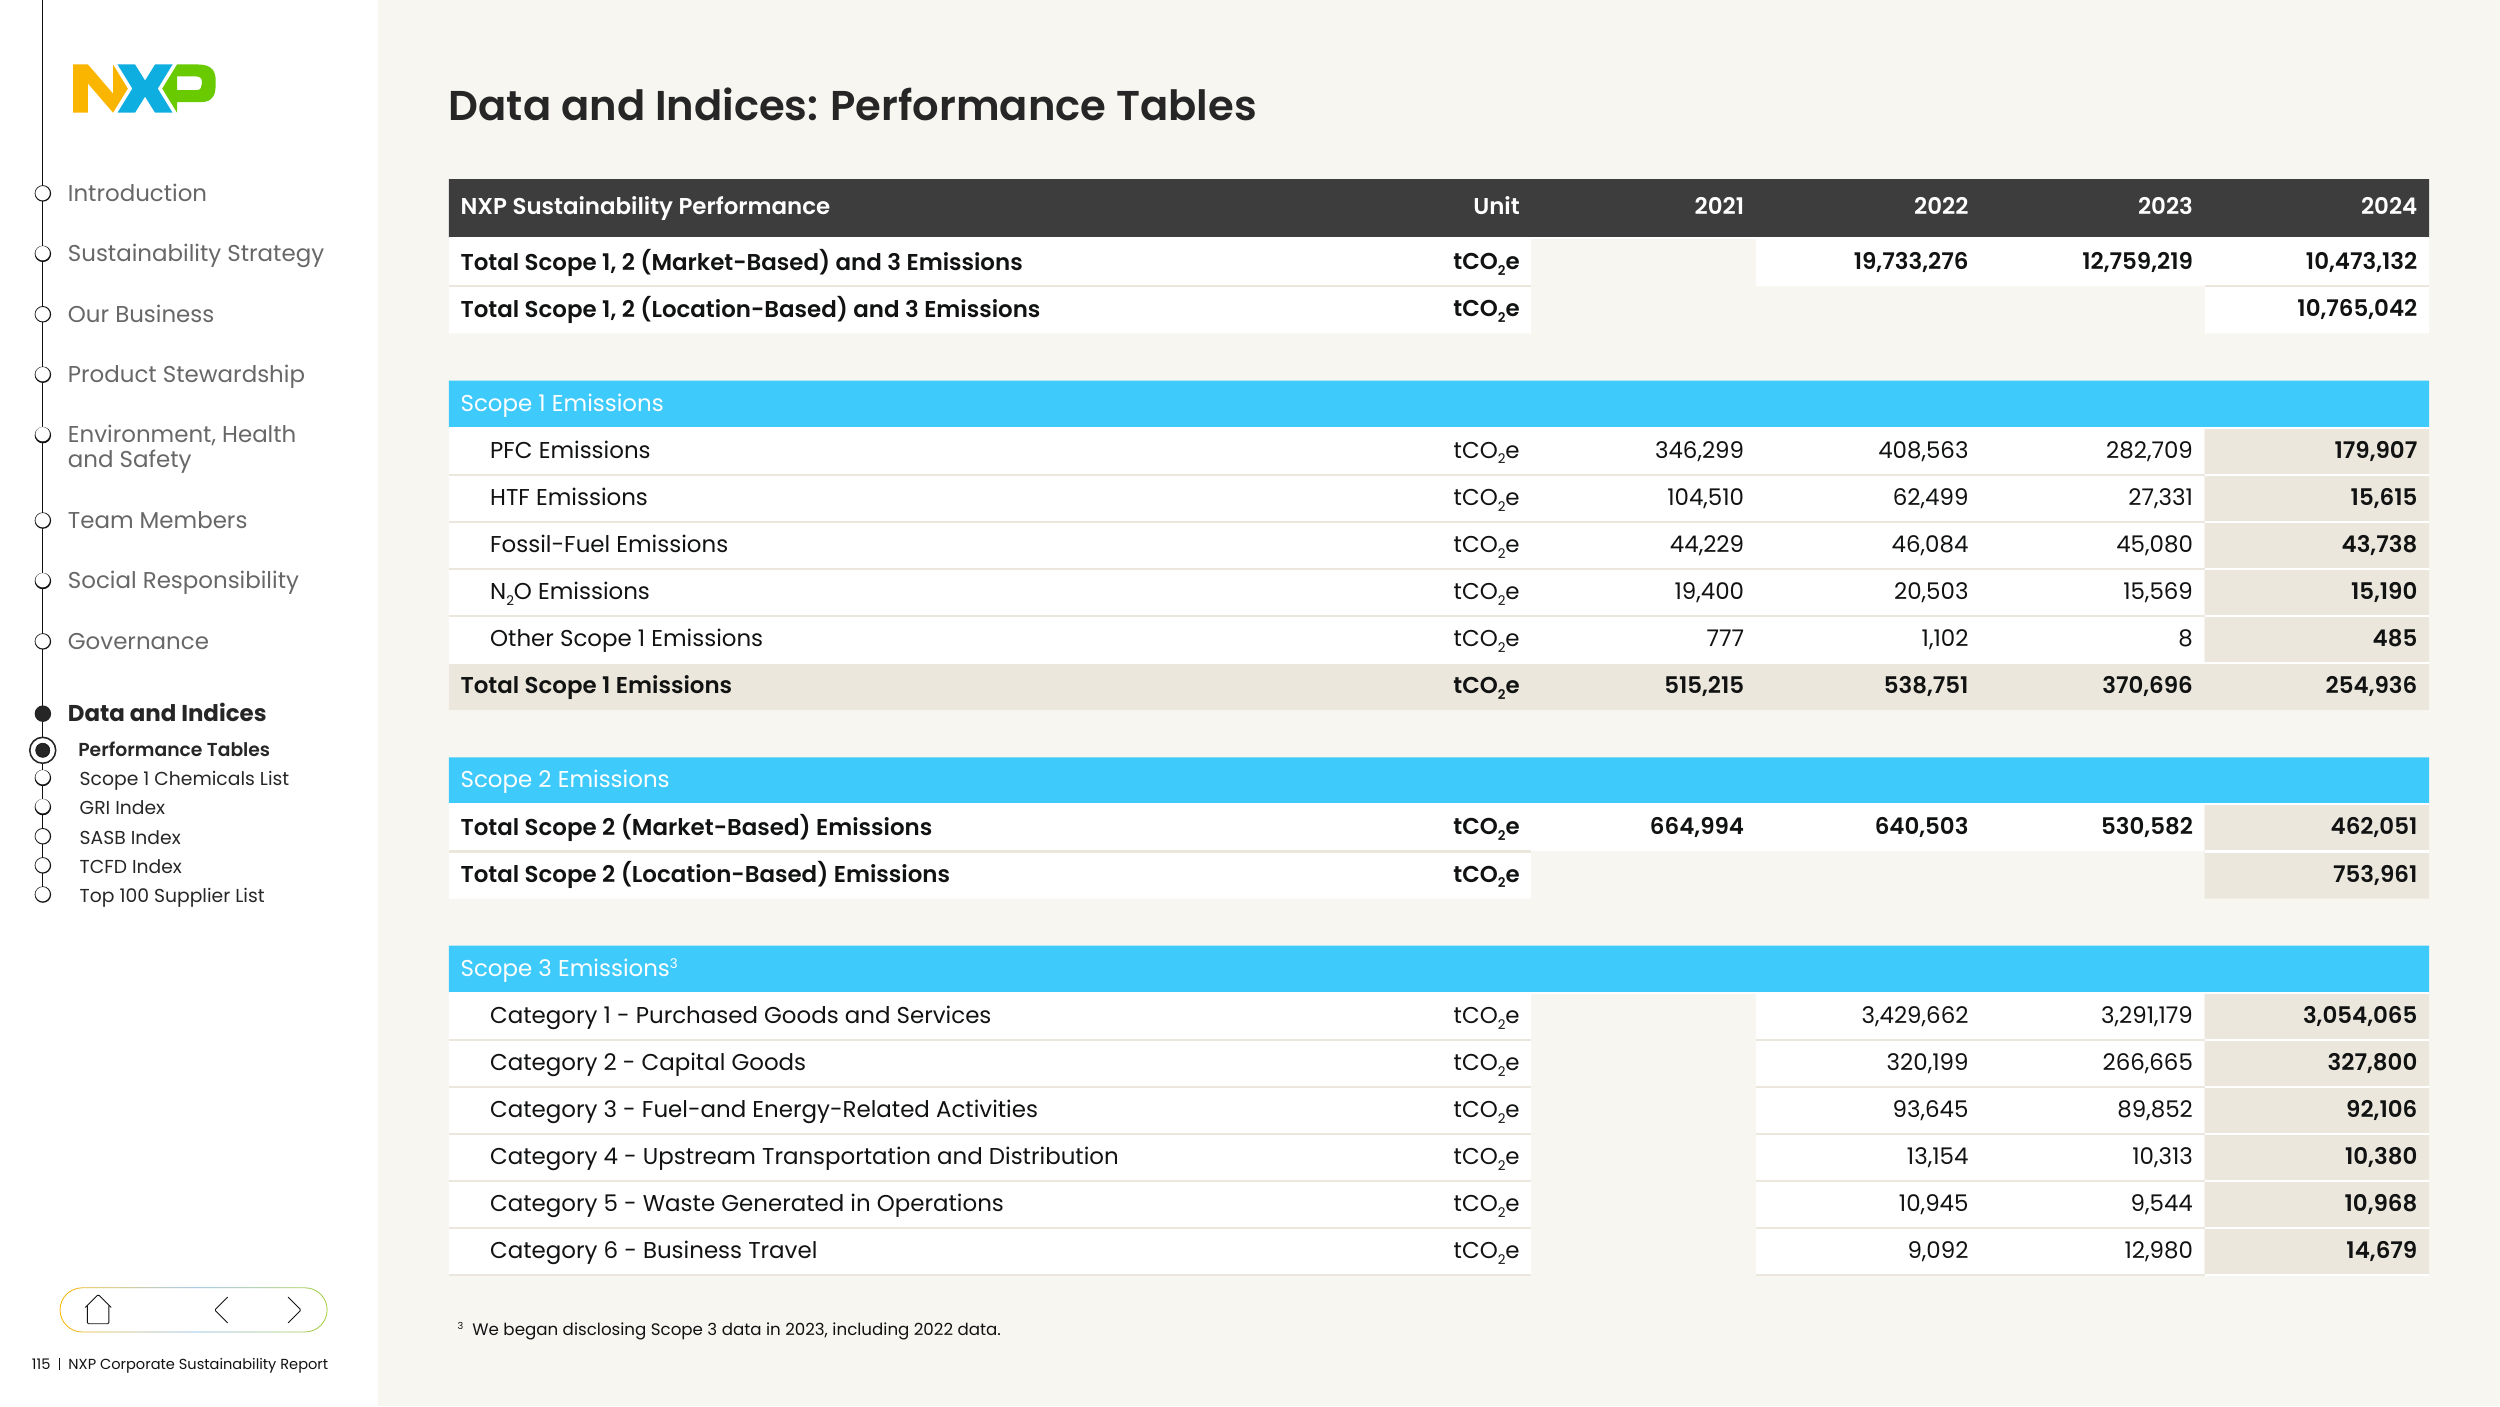Click the Scope 3 footnote text
Viewport: 2500px width, 1407px height.
pos(729,1329)
